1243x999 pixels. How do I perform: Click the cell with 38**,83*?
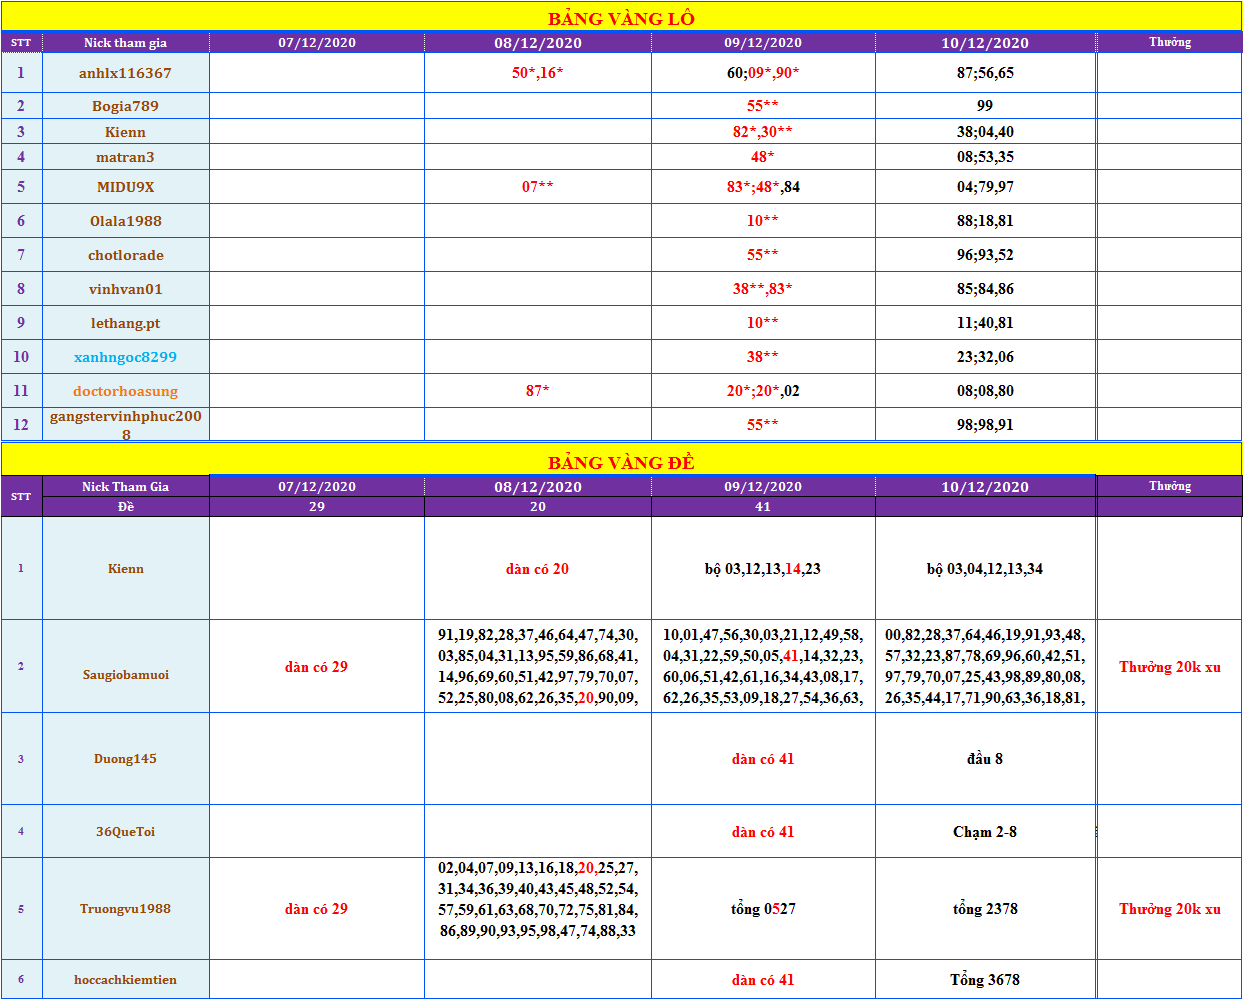(763, 289)
